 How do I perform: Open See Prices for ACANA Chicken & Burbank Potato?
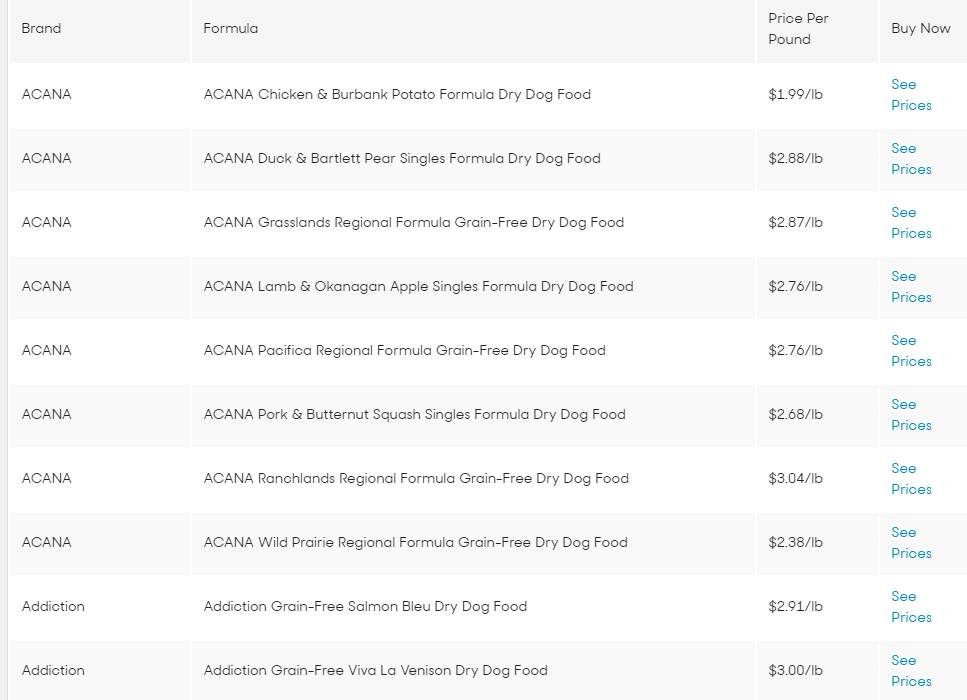910,95
